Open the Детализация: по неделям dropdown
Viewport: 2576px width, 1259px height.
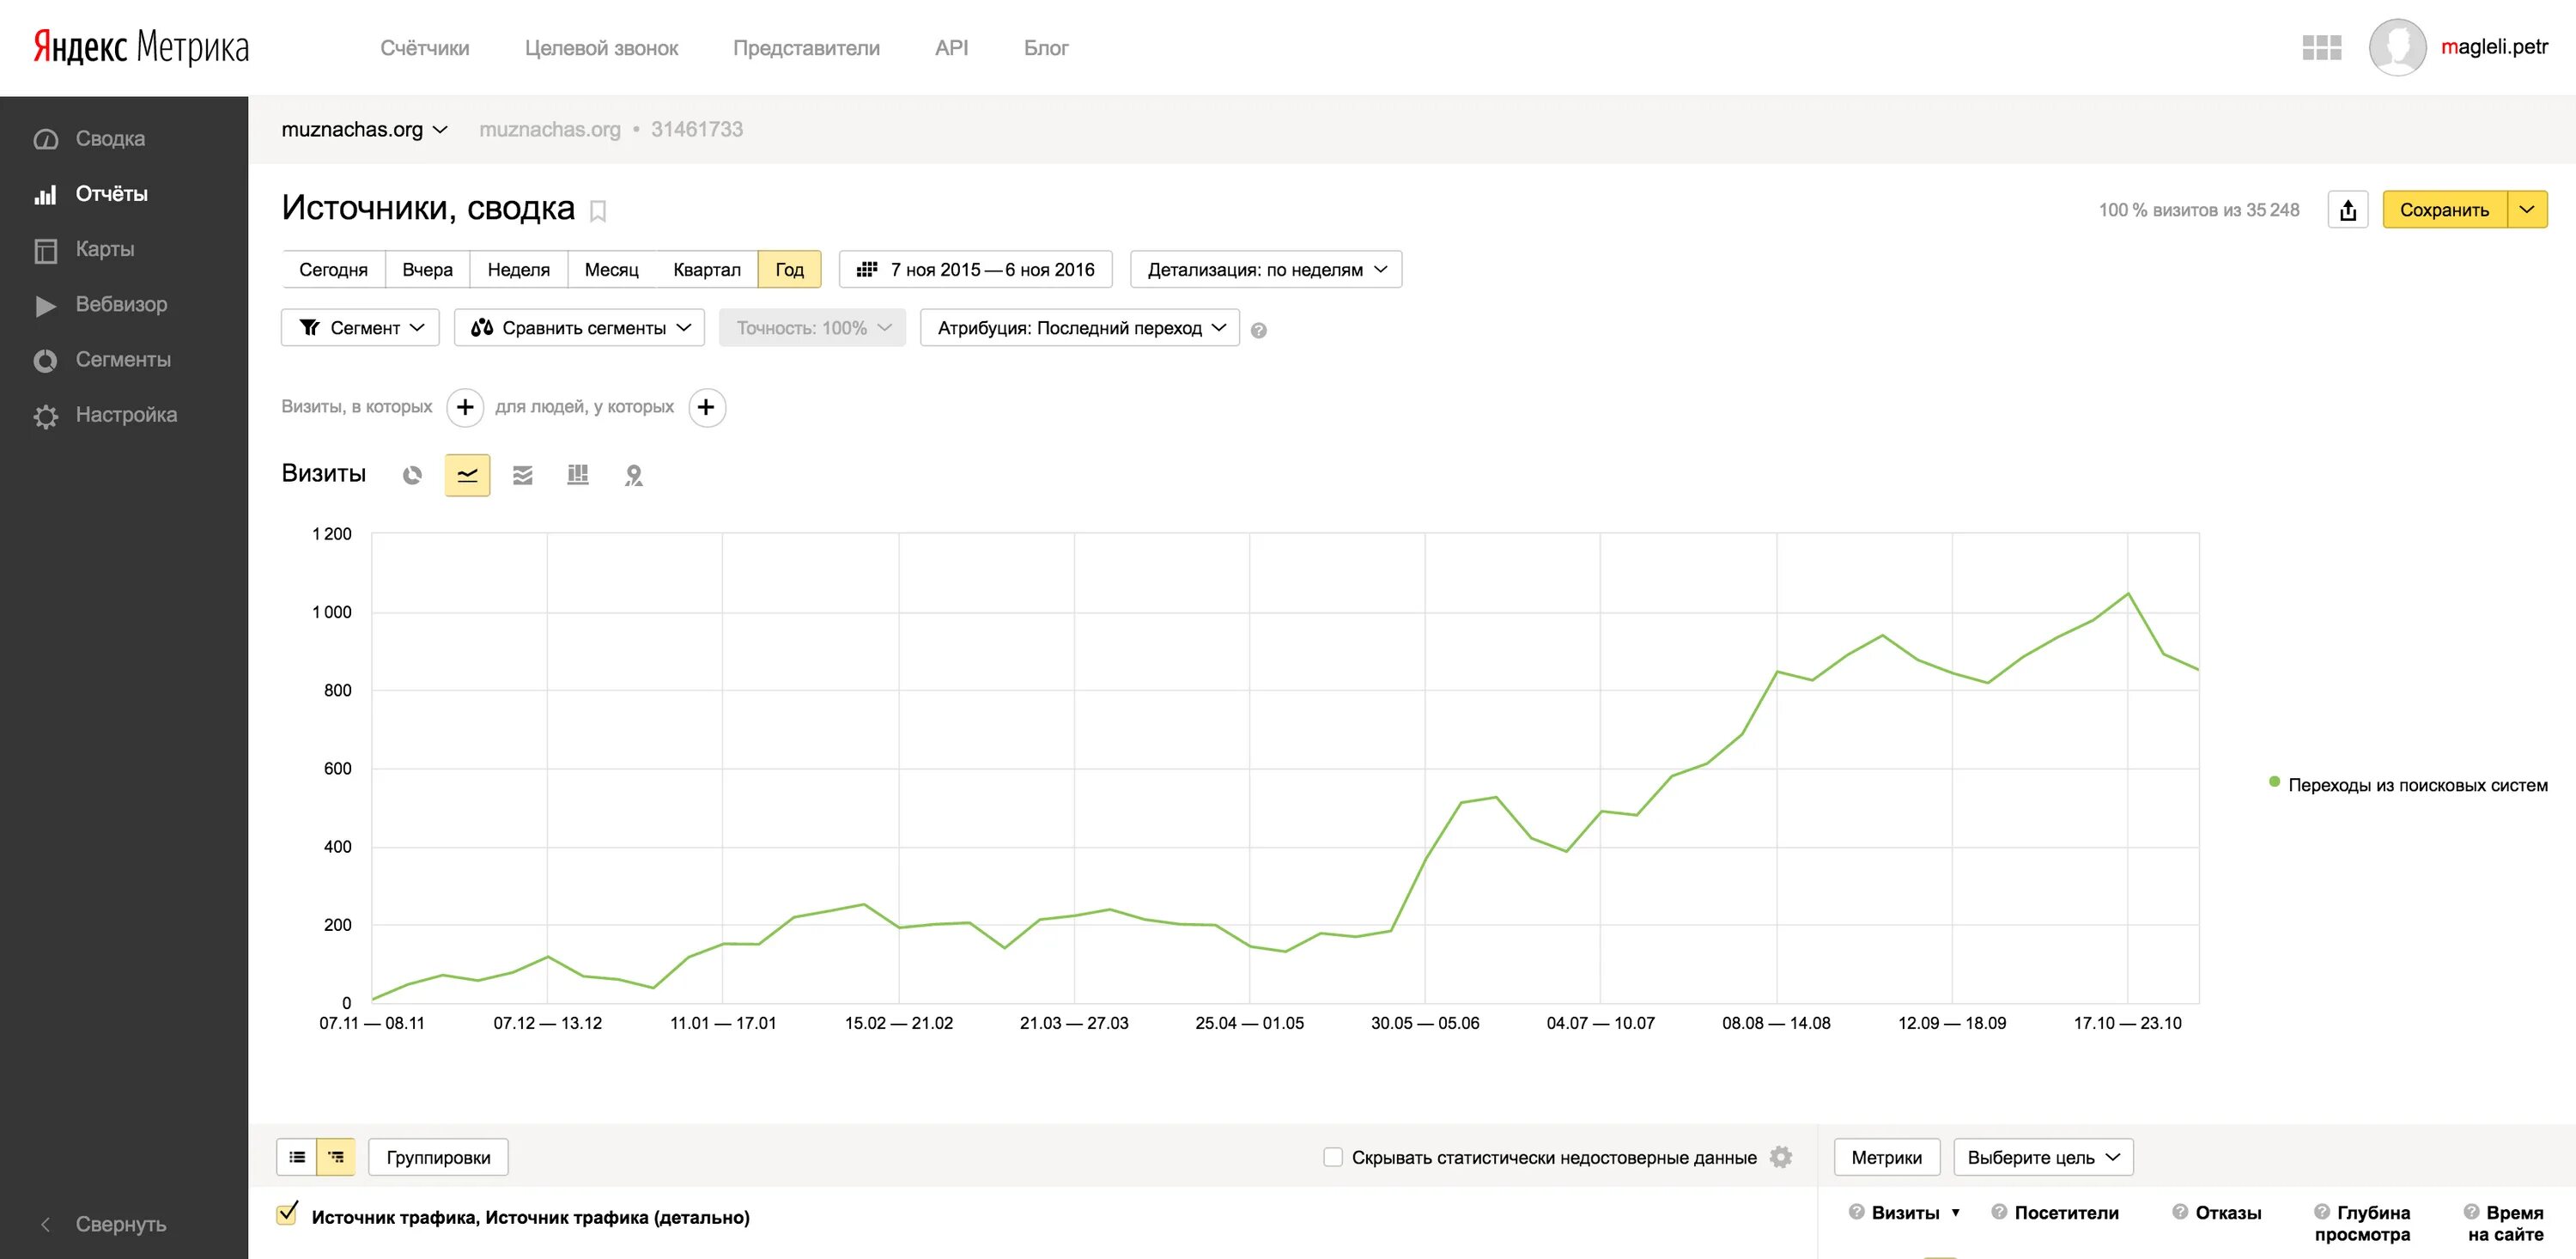point(1266,269)
